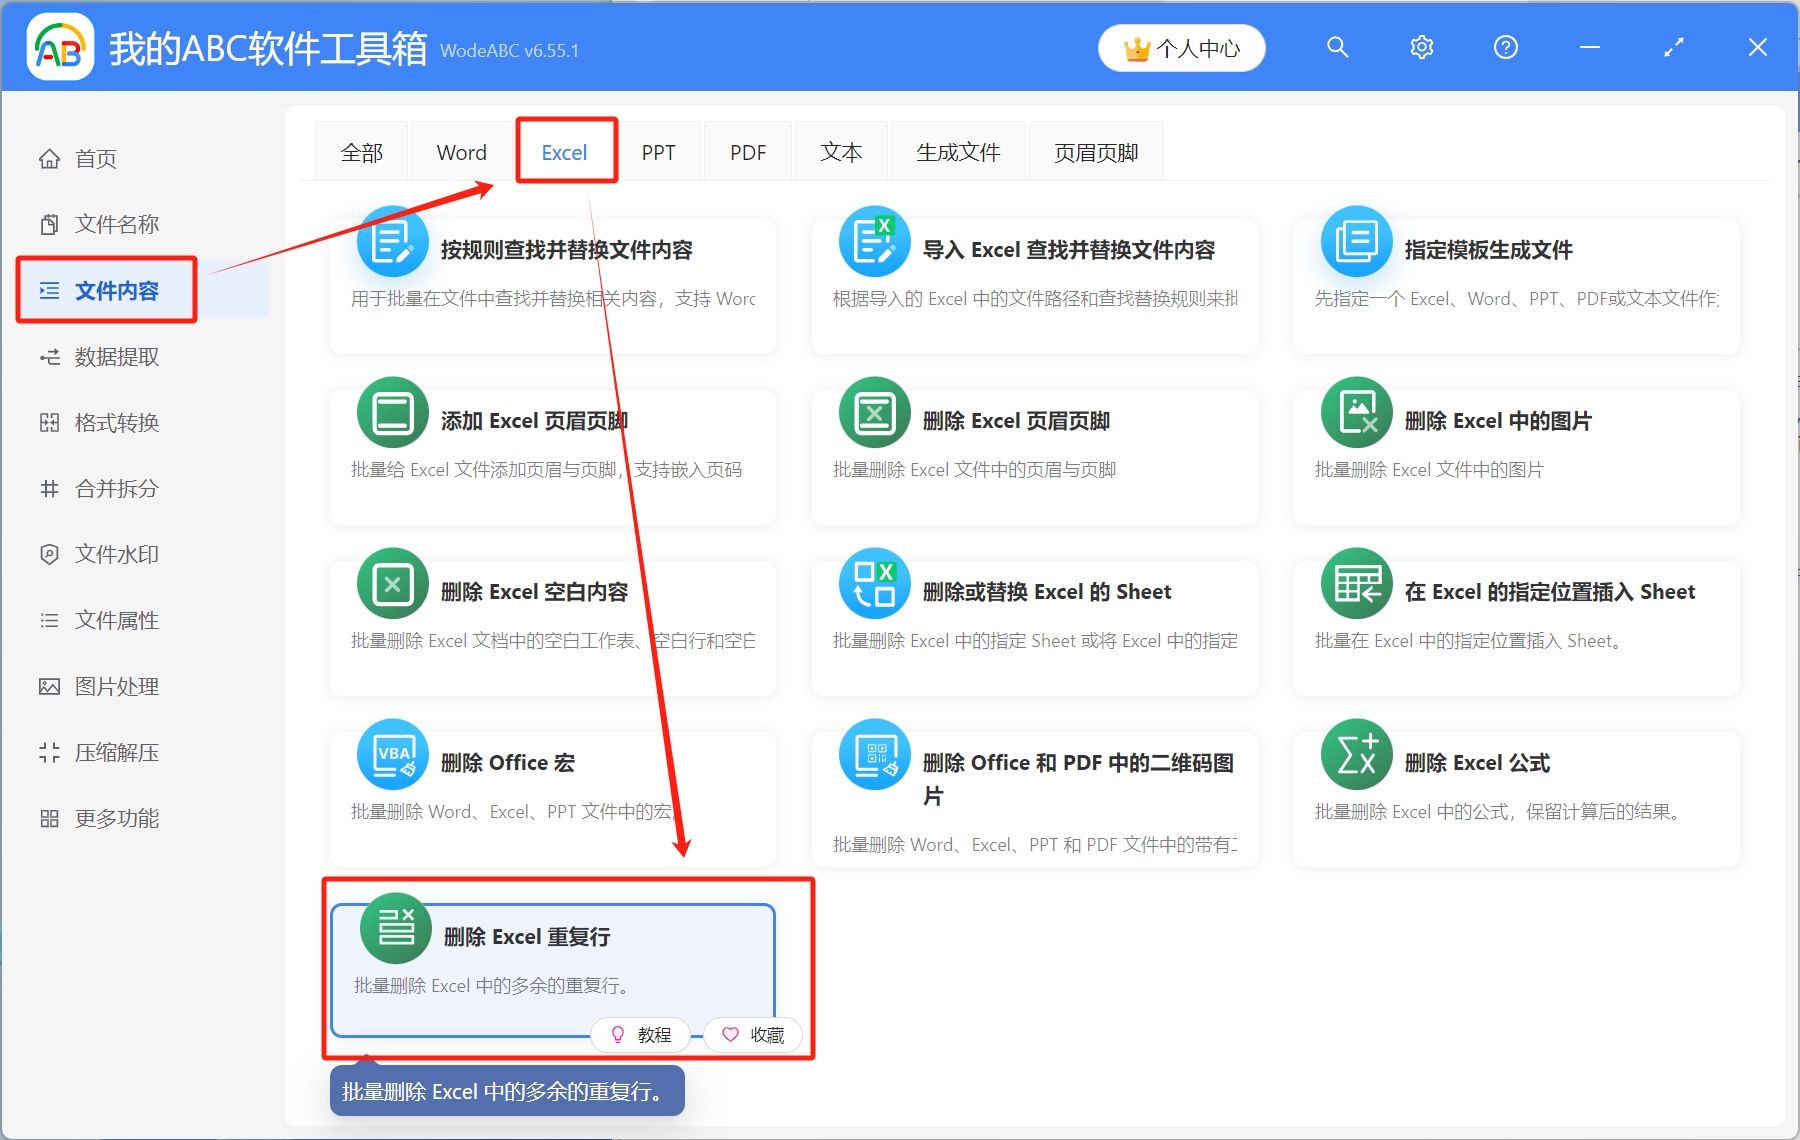
Task: Click the 图片处理 picture icon
Action: (x=49, y=687)
